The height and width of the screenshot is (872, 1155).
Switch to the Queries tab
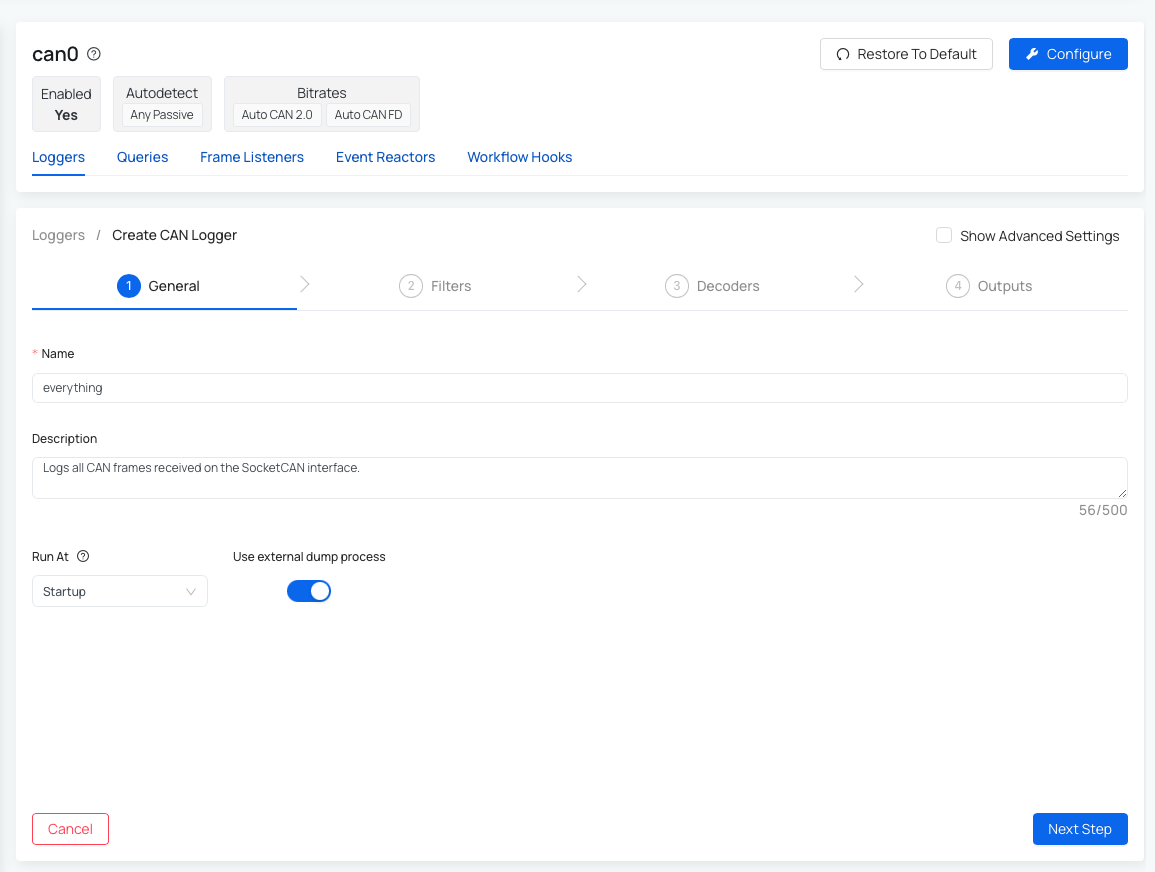[142, 157]
